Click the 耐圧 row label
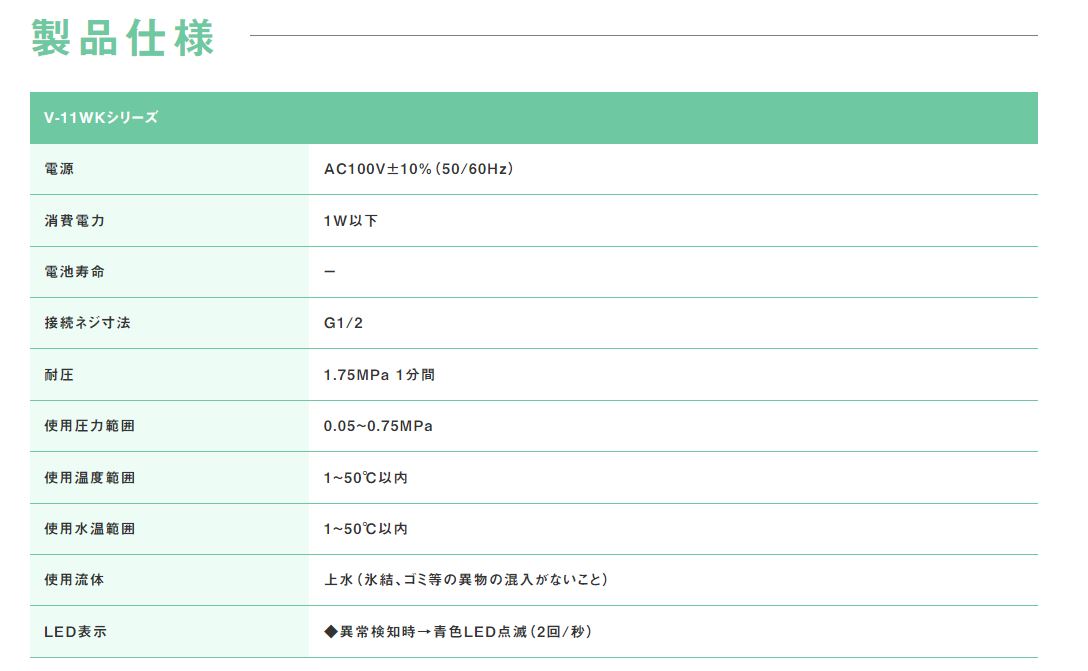The width and height of the screenshot is (1088, 671). point(59,375)
